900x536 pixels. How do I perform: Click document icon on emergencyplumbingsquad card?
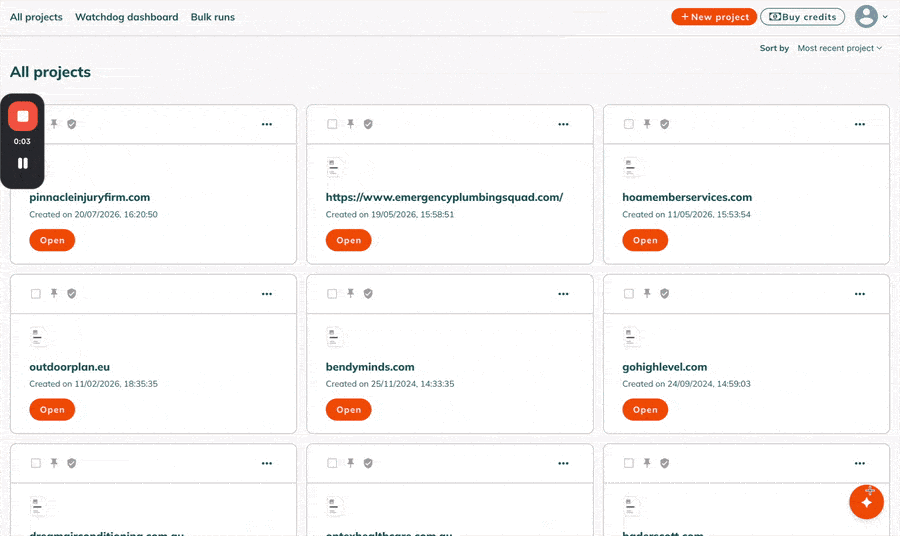[x=334, y=168]
